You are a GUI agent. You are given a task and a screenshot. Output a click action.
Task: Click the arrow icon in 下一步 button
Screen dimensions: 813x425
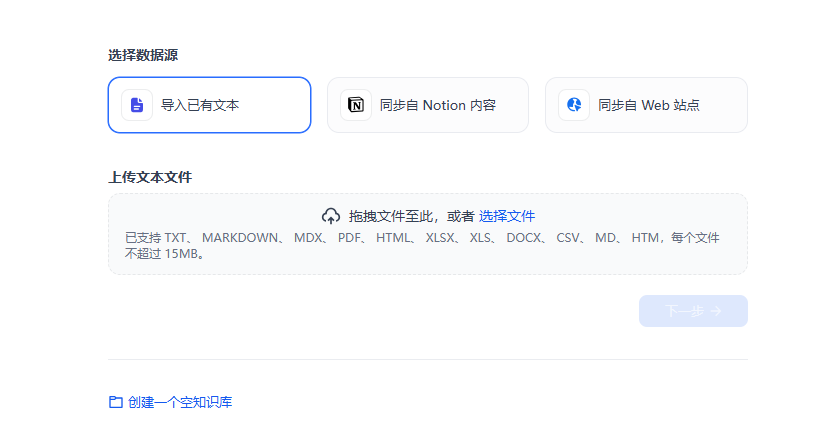(716, 311)
